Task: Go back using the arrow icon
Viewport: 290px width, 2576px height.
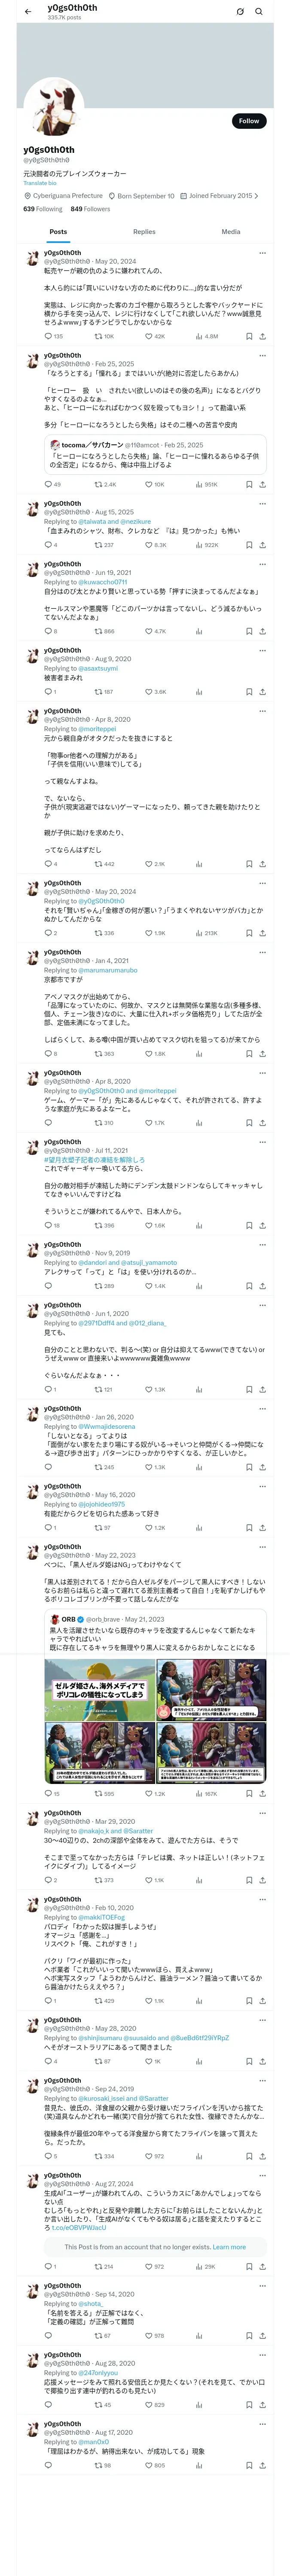Action: pos(28,12)
